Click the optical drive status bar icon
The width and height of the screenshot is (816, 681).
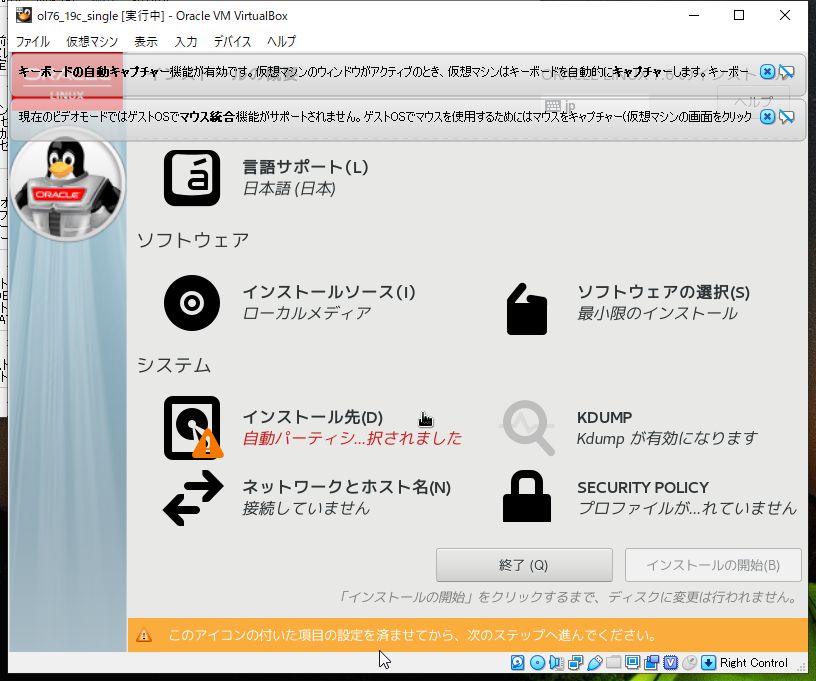(x=537, y=662)
